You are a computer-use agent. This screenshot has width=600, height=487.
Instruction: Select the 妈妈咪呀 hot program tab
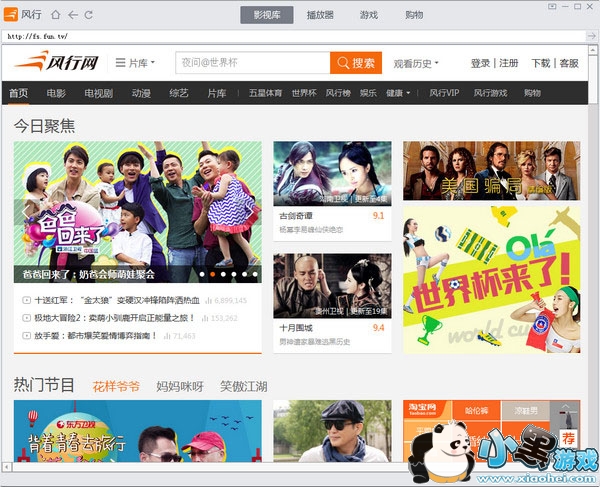pyautogui.click(x=179, y=386)
